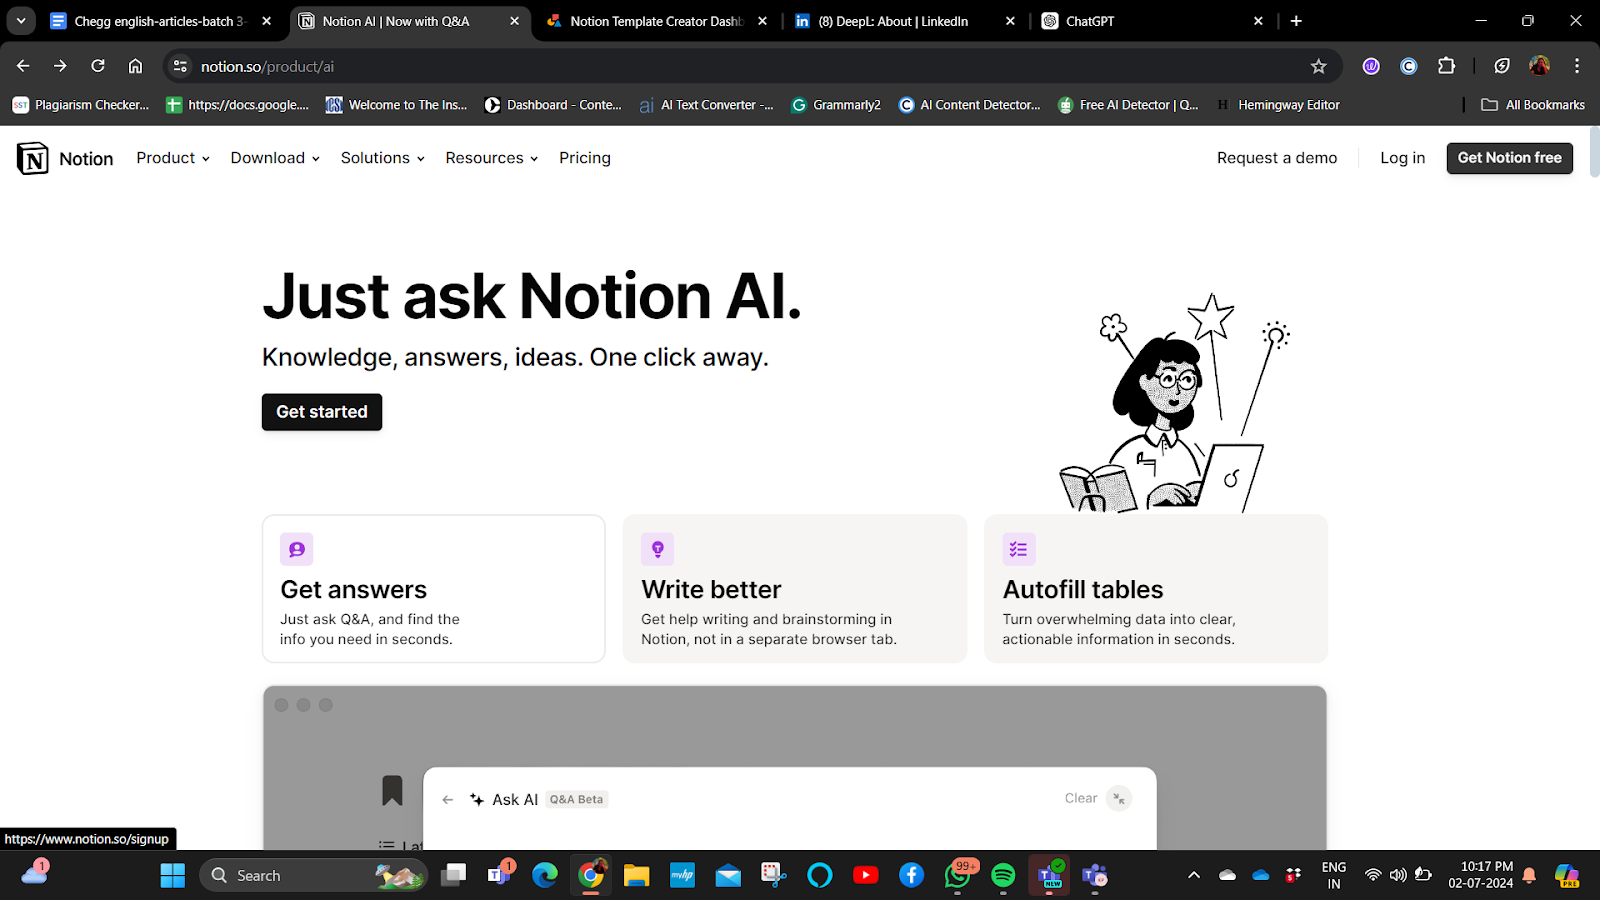Viewport: 1600px width, 900px height.
Task: Expand the Product menu
Action: point(173,158)
